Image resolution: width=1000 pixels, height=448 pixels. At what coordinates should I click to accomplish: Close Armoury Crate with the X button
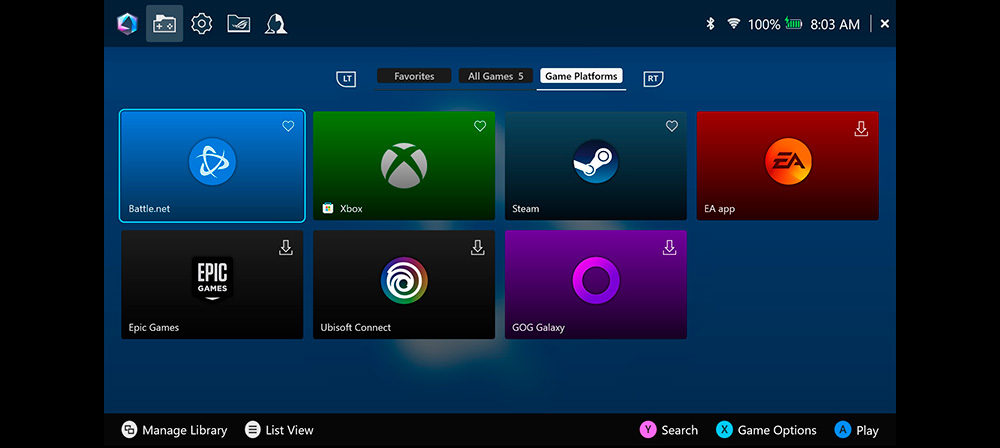click(885, 24)
